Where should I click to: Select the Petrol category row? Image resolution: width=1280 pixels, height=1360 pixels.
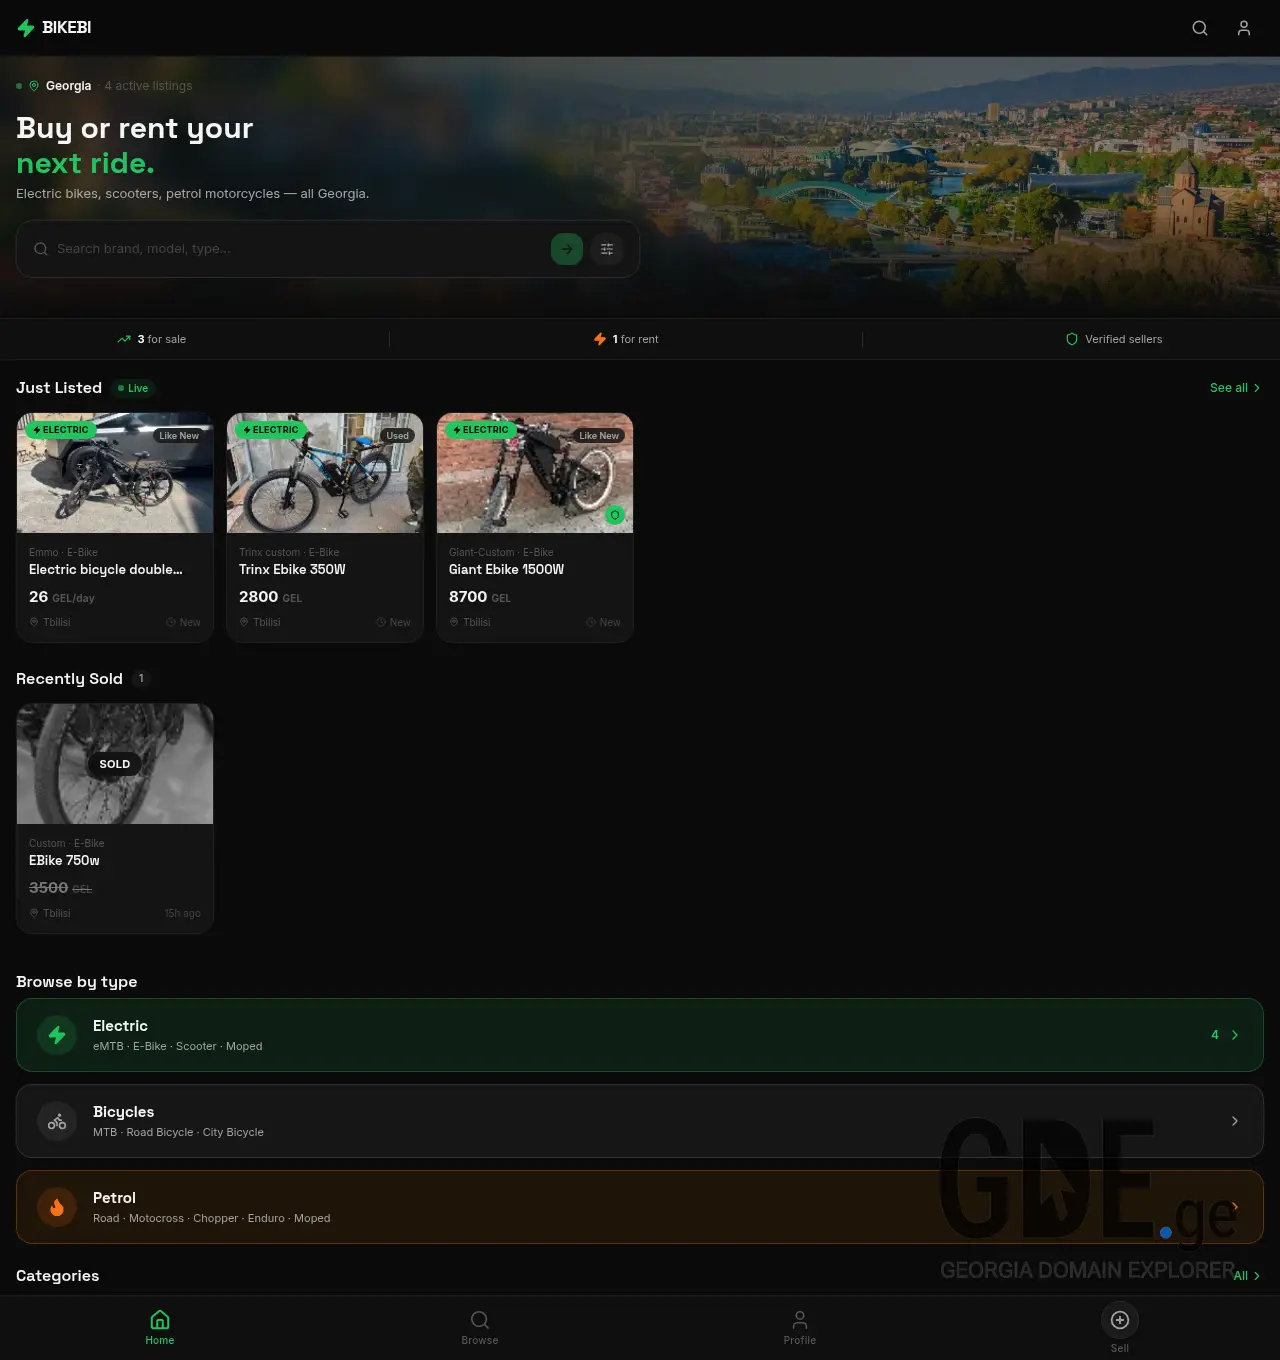pyautogui.click(x=640, y=1207)
